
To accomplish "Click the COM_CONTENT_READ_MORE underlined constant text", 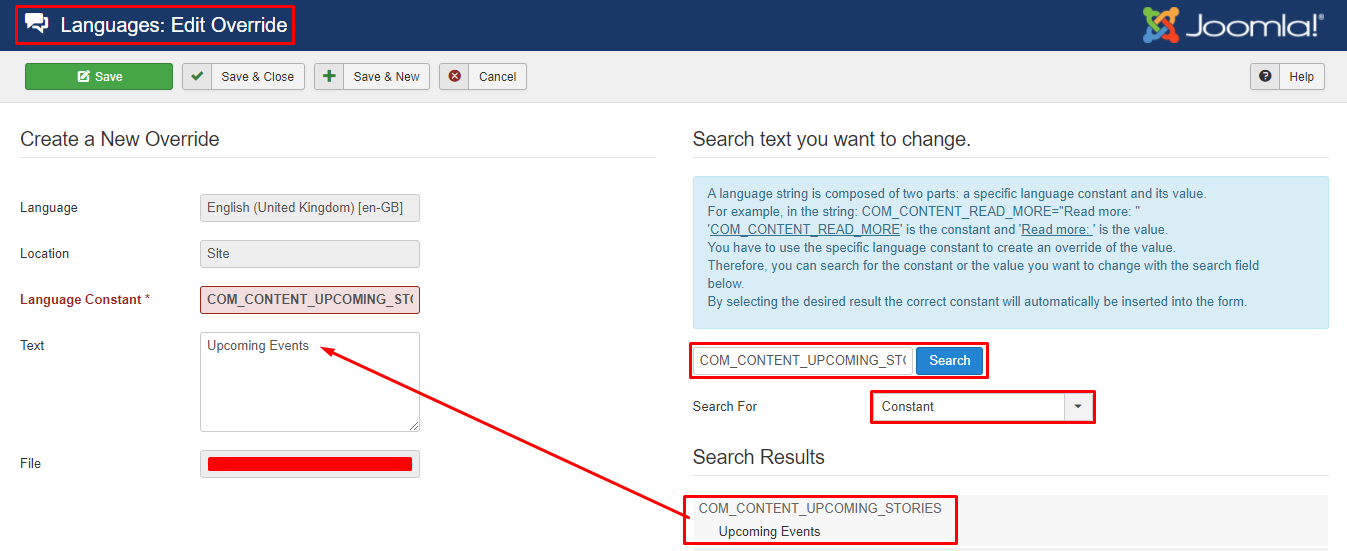I will coord(805,230).
